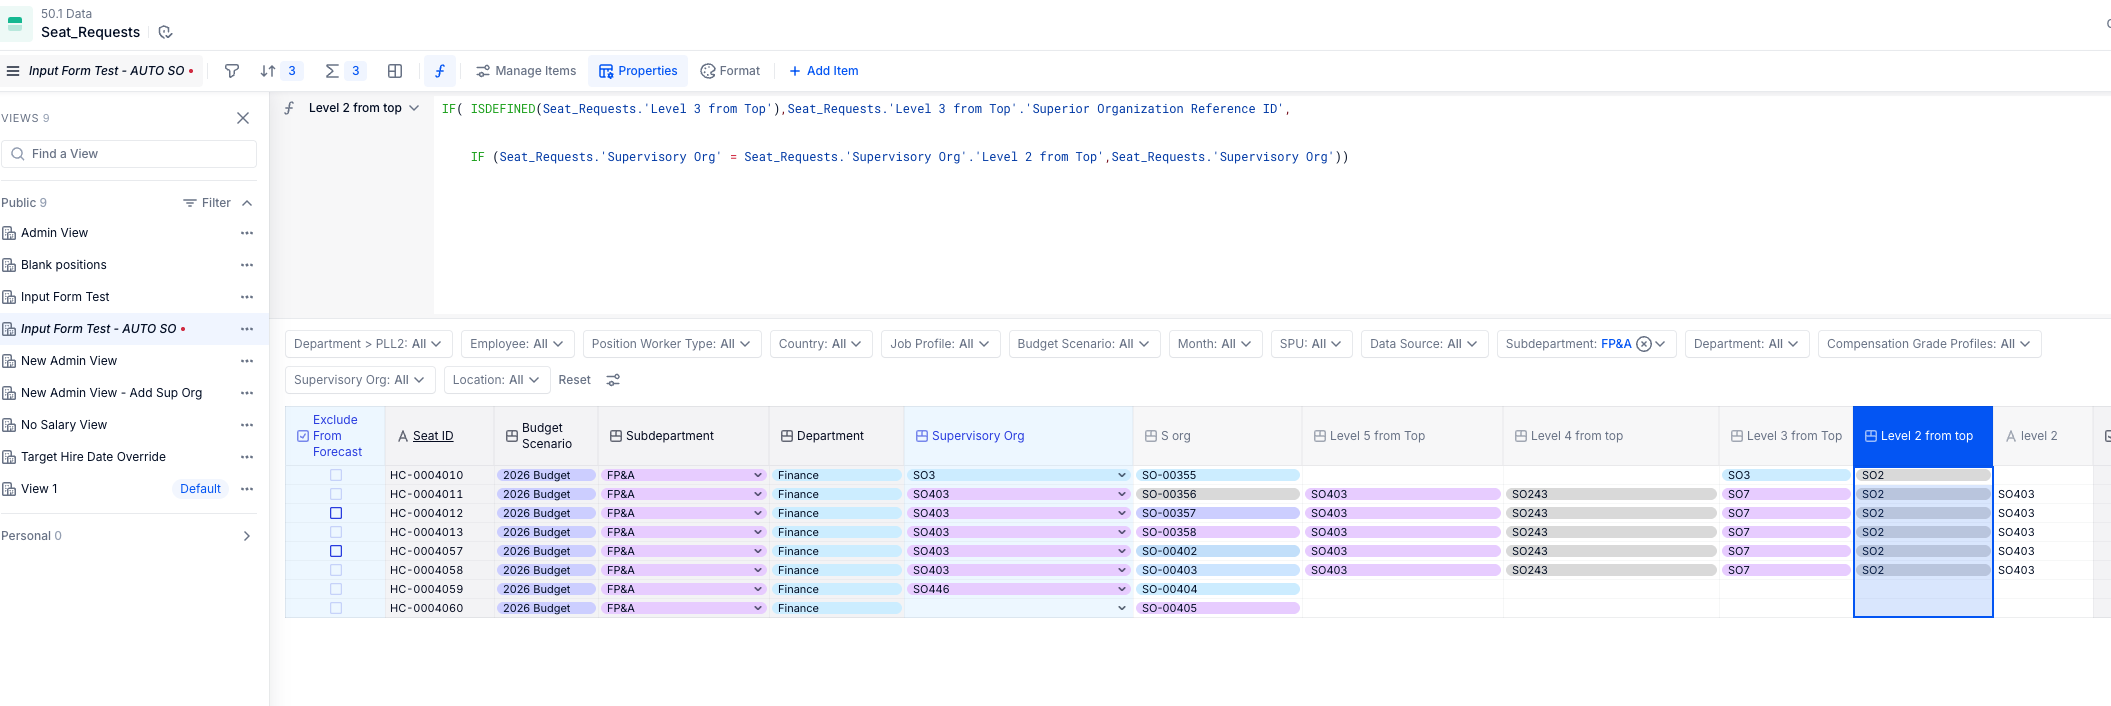
Task: Switch to the Admin View
Action: click(55, 233)
